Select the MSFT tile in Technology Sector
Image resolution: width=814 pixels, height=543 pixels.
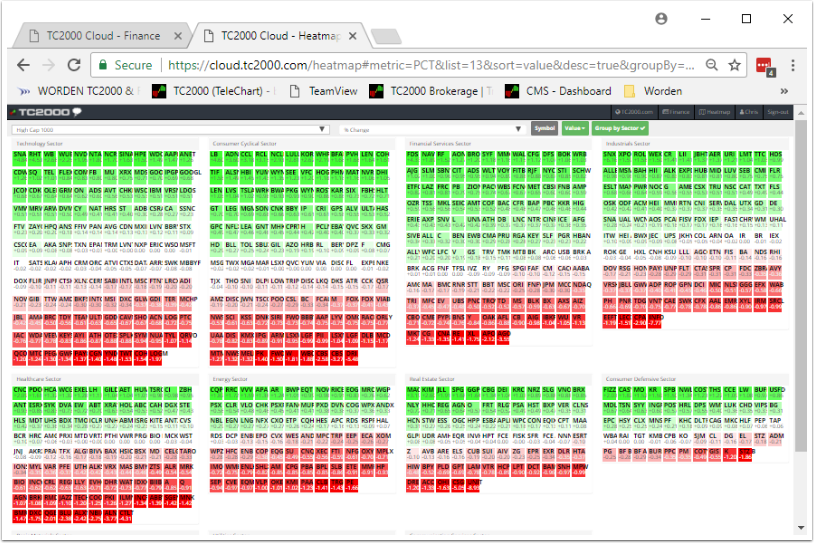186,248
